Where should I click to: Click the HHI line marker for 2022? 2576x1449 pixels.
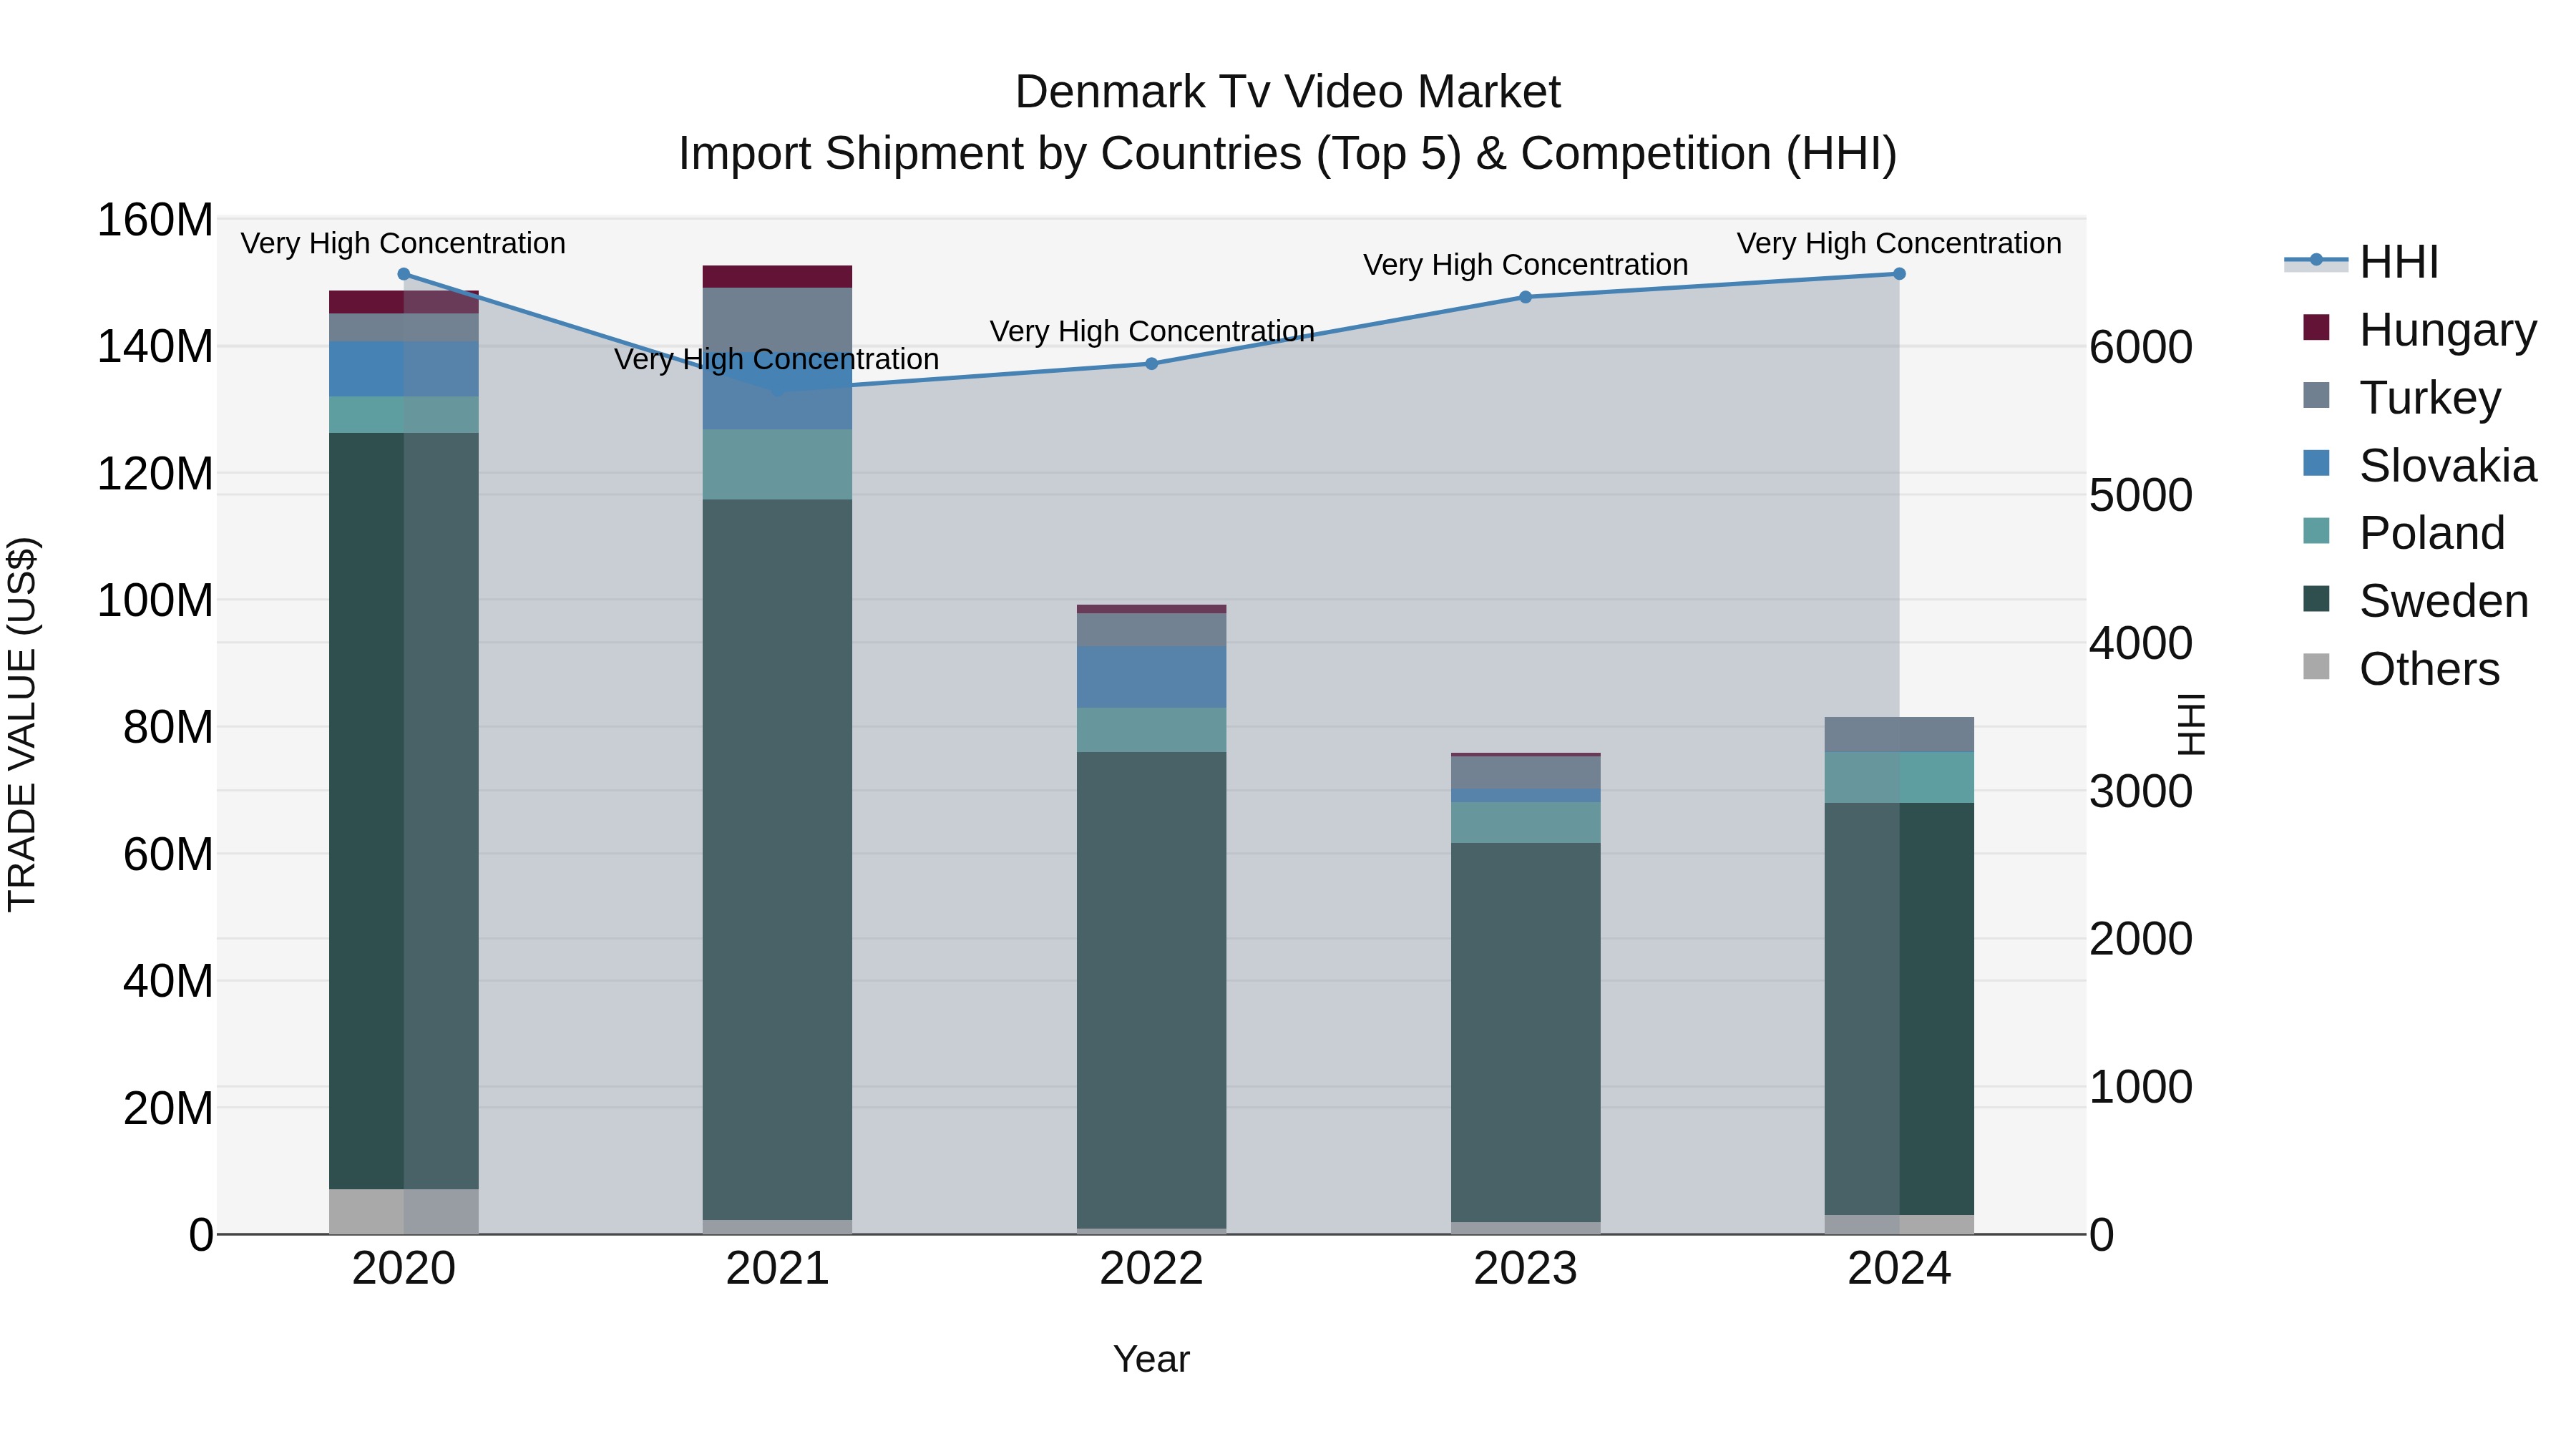(x=1151, y=364)
